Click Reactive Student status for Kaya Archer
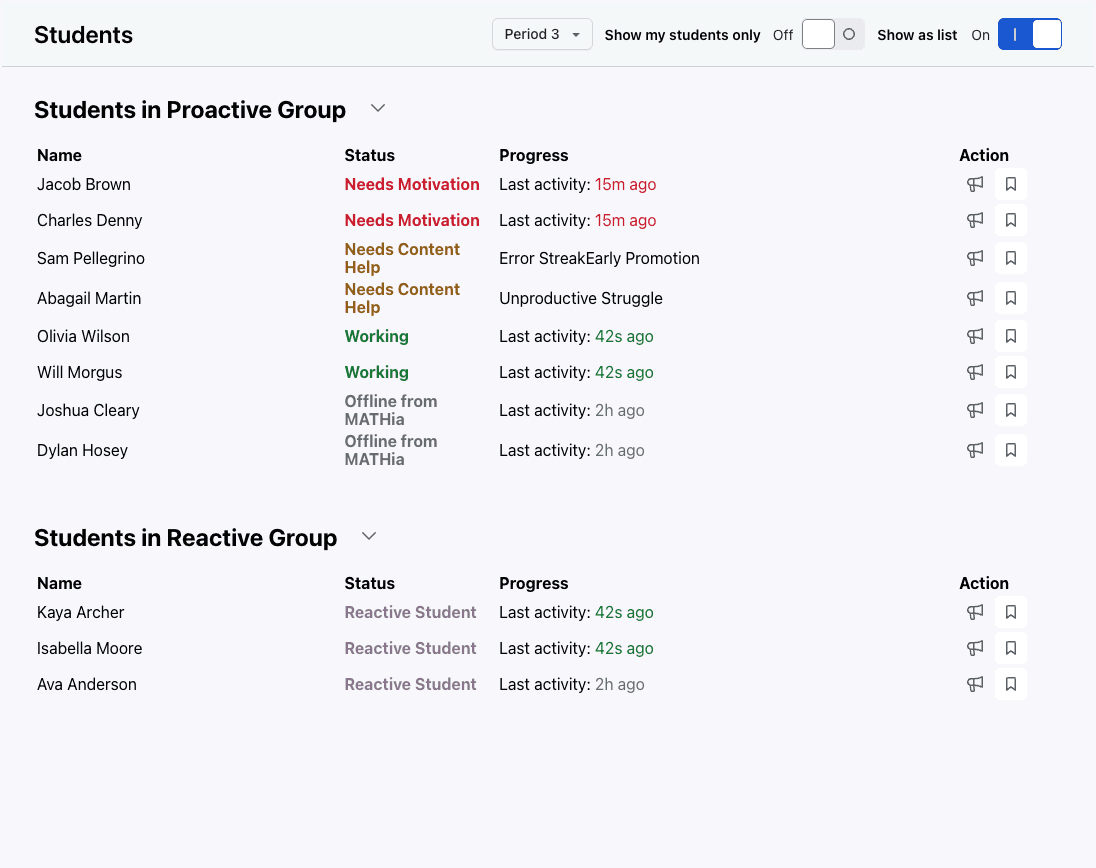 coord(410,612)
